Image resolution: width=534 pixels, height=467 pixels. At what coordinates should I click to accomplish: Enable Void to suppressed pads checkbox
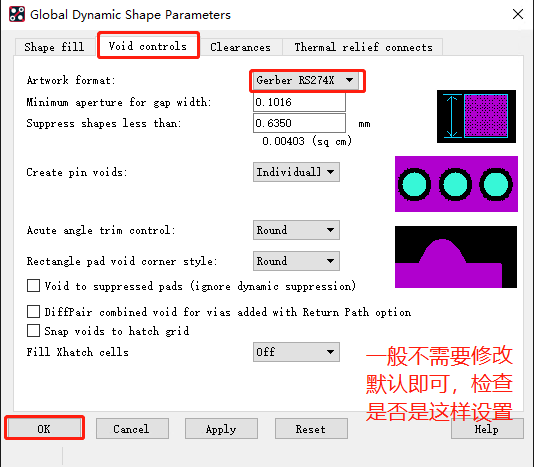click(33, 285)
